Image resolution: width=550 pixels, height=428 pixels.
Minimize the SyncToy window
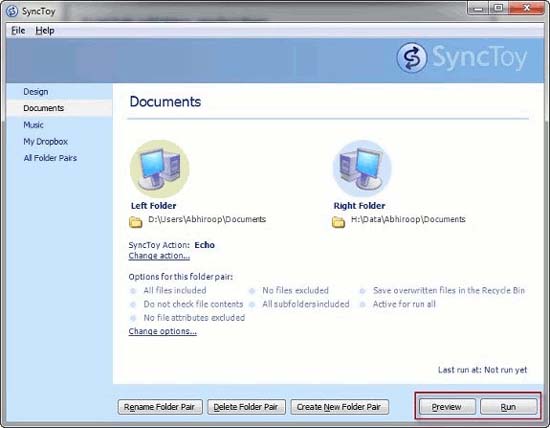478,8
